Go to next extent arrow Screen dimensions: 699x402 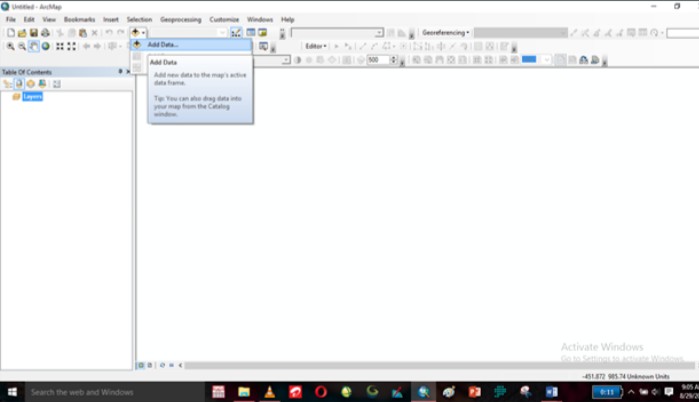click(97, 46)
